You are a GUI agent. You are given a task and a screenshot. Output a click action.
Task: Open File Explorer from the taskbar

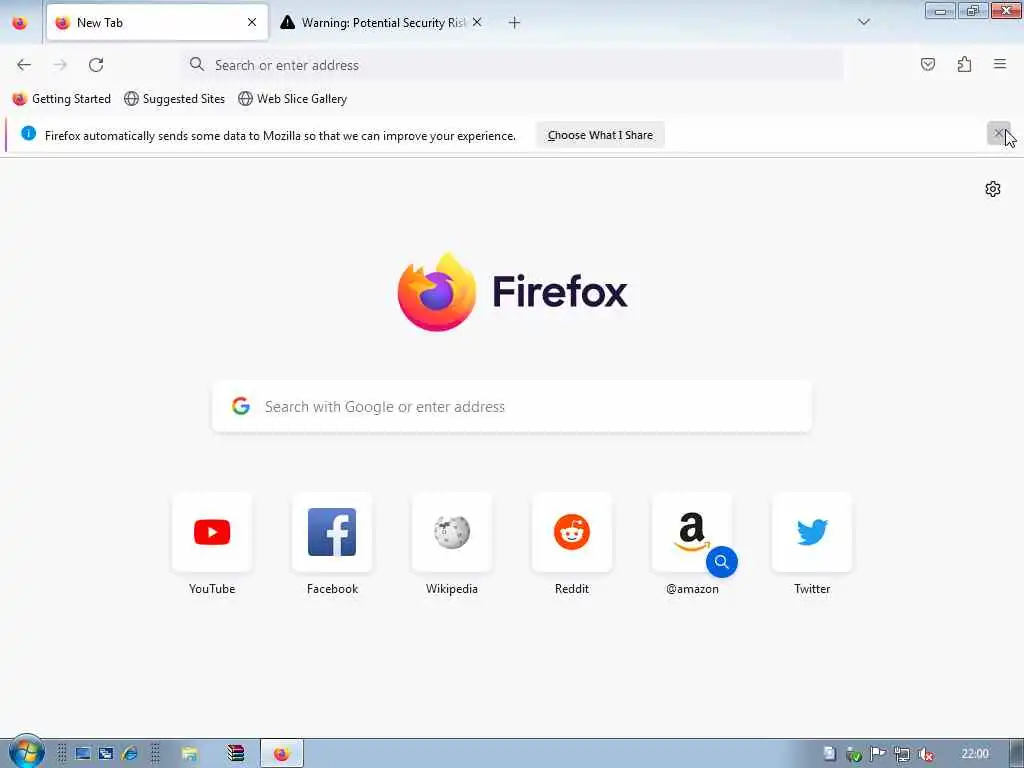coord(189,754)
